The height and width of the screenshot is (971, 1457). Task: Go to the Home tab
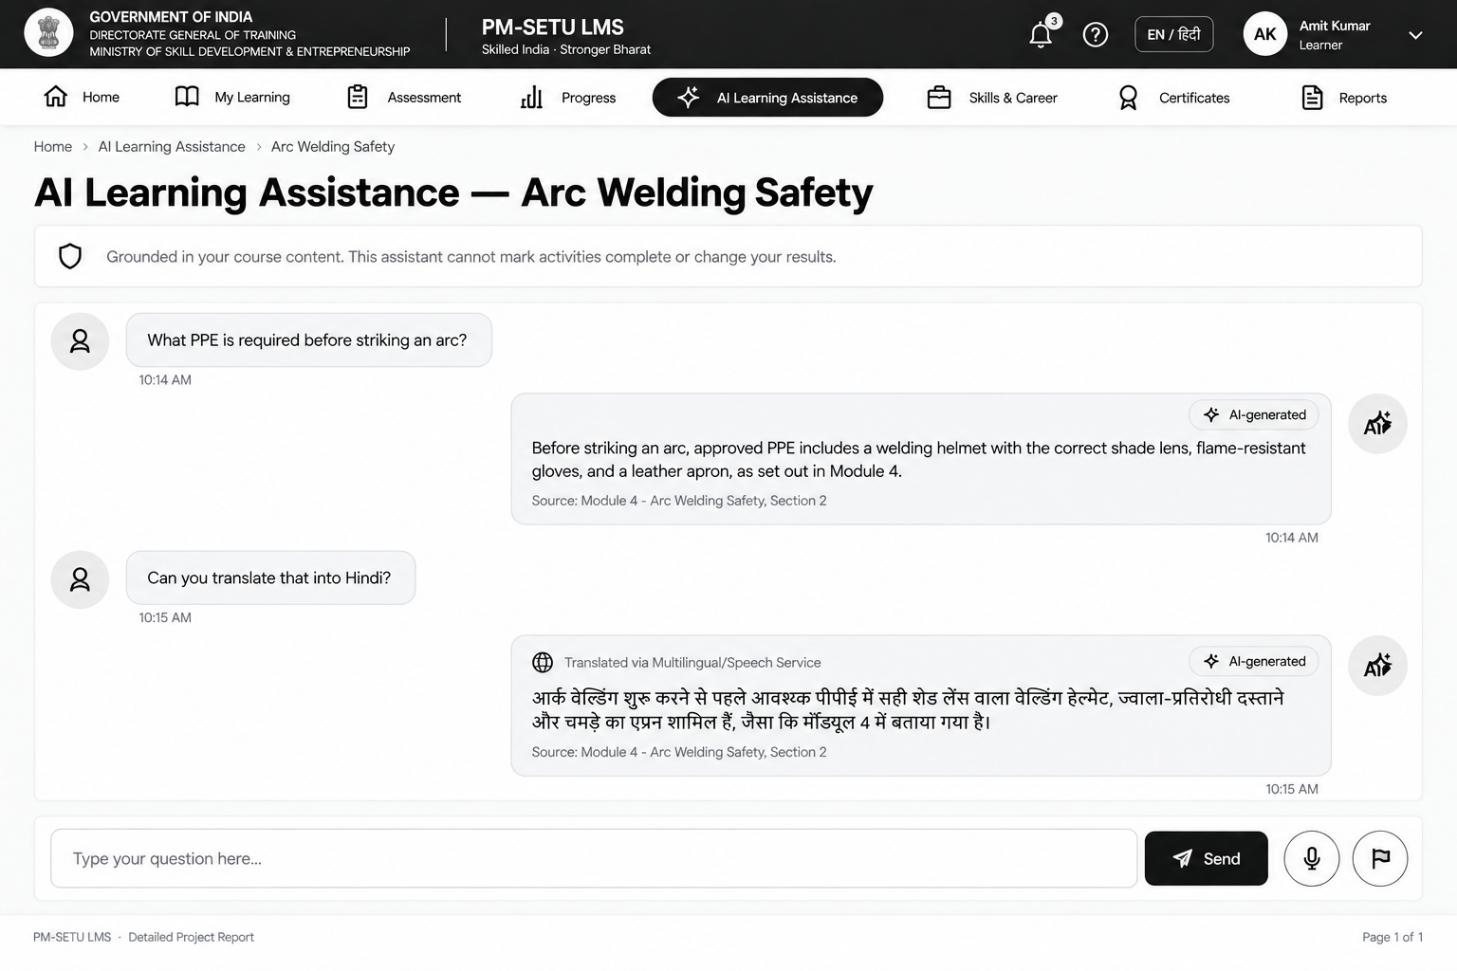(82, 97)
